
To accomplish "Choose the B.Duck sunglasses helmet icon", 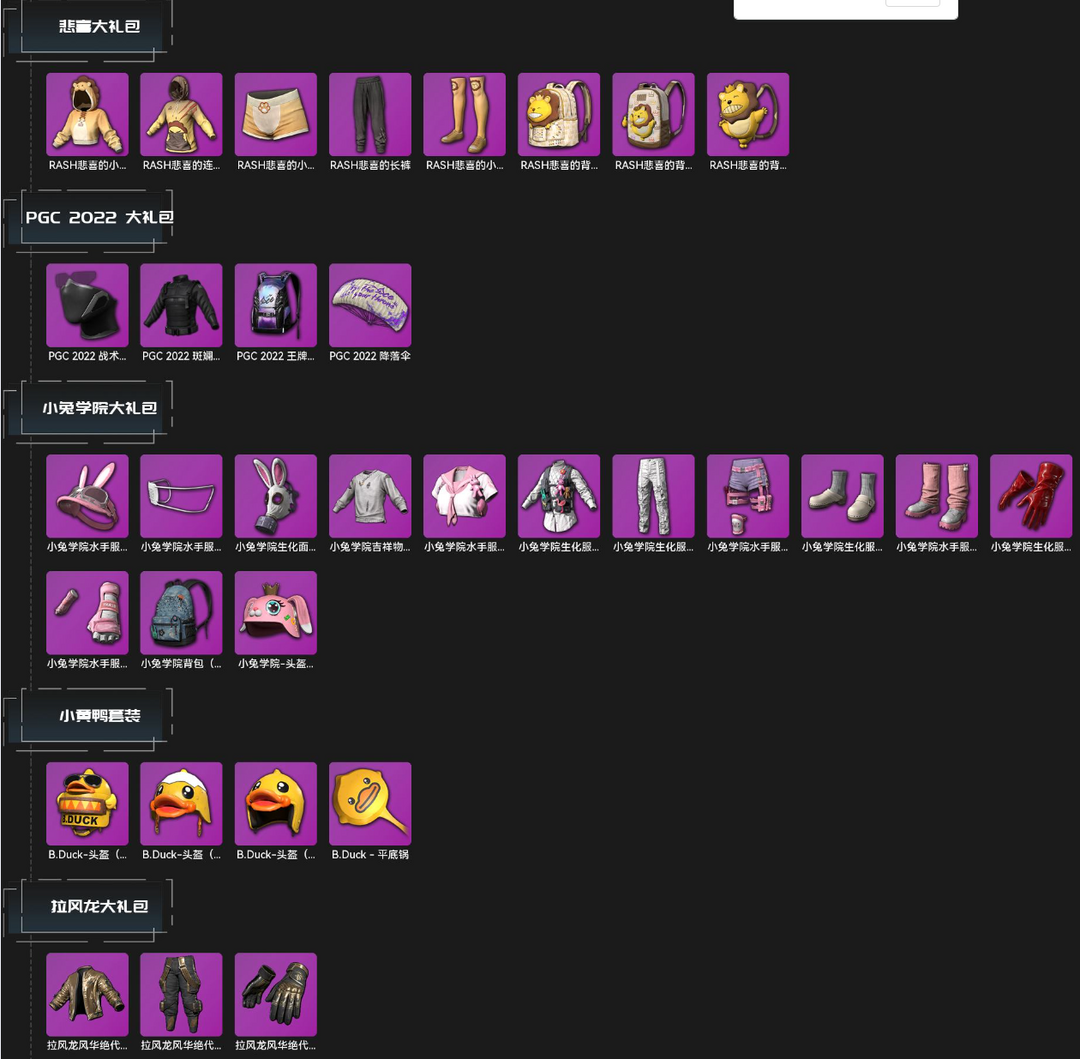I will [87, 804].
